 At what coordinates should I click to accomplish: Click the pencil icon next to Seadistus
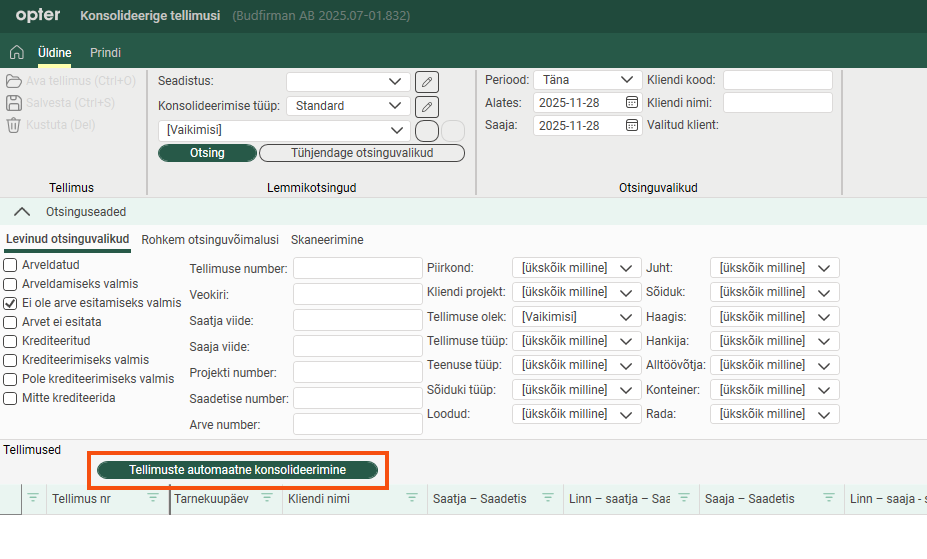426,82
